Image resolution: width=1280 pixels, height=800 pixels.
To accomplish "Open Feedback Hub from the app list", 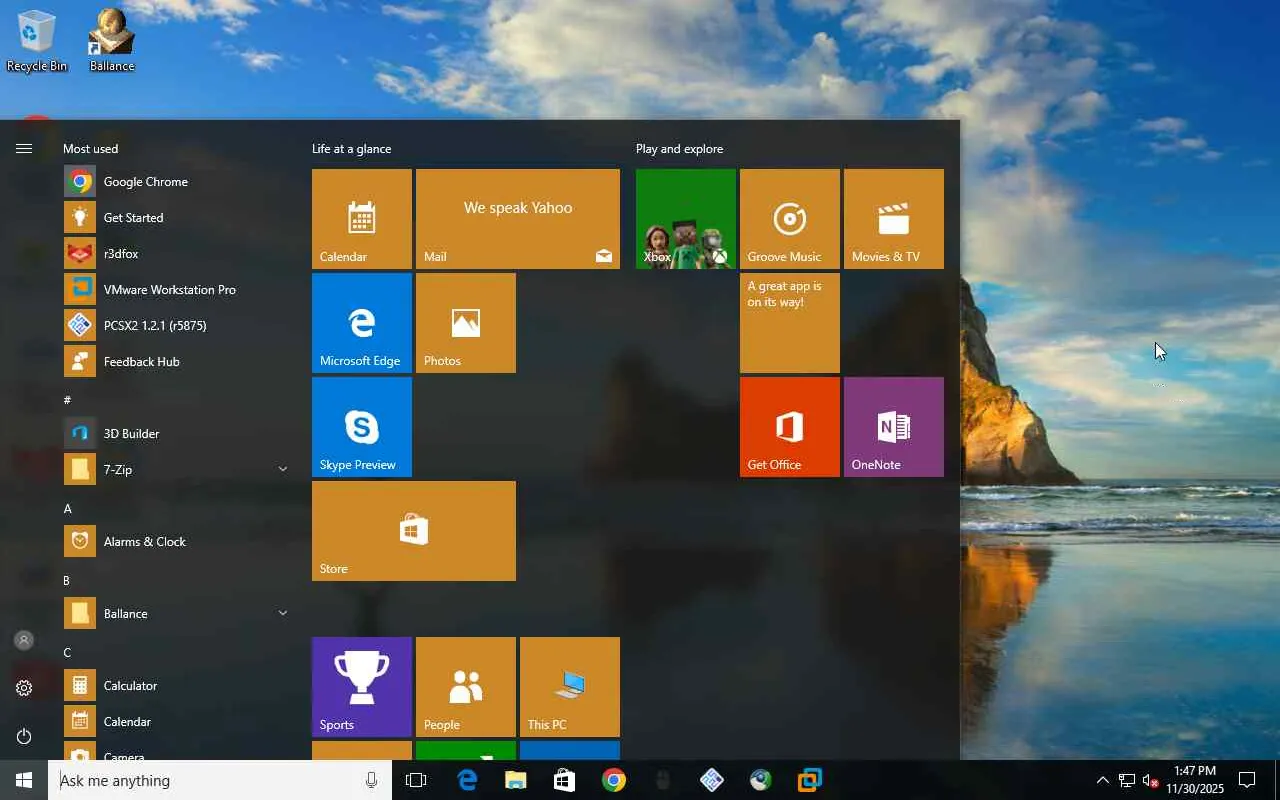I will tap(176, 362).
